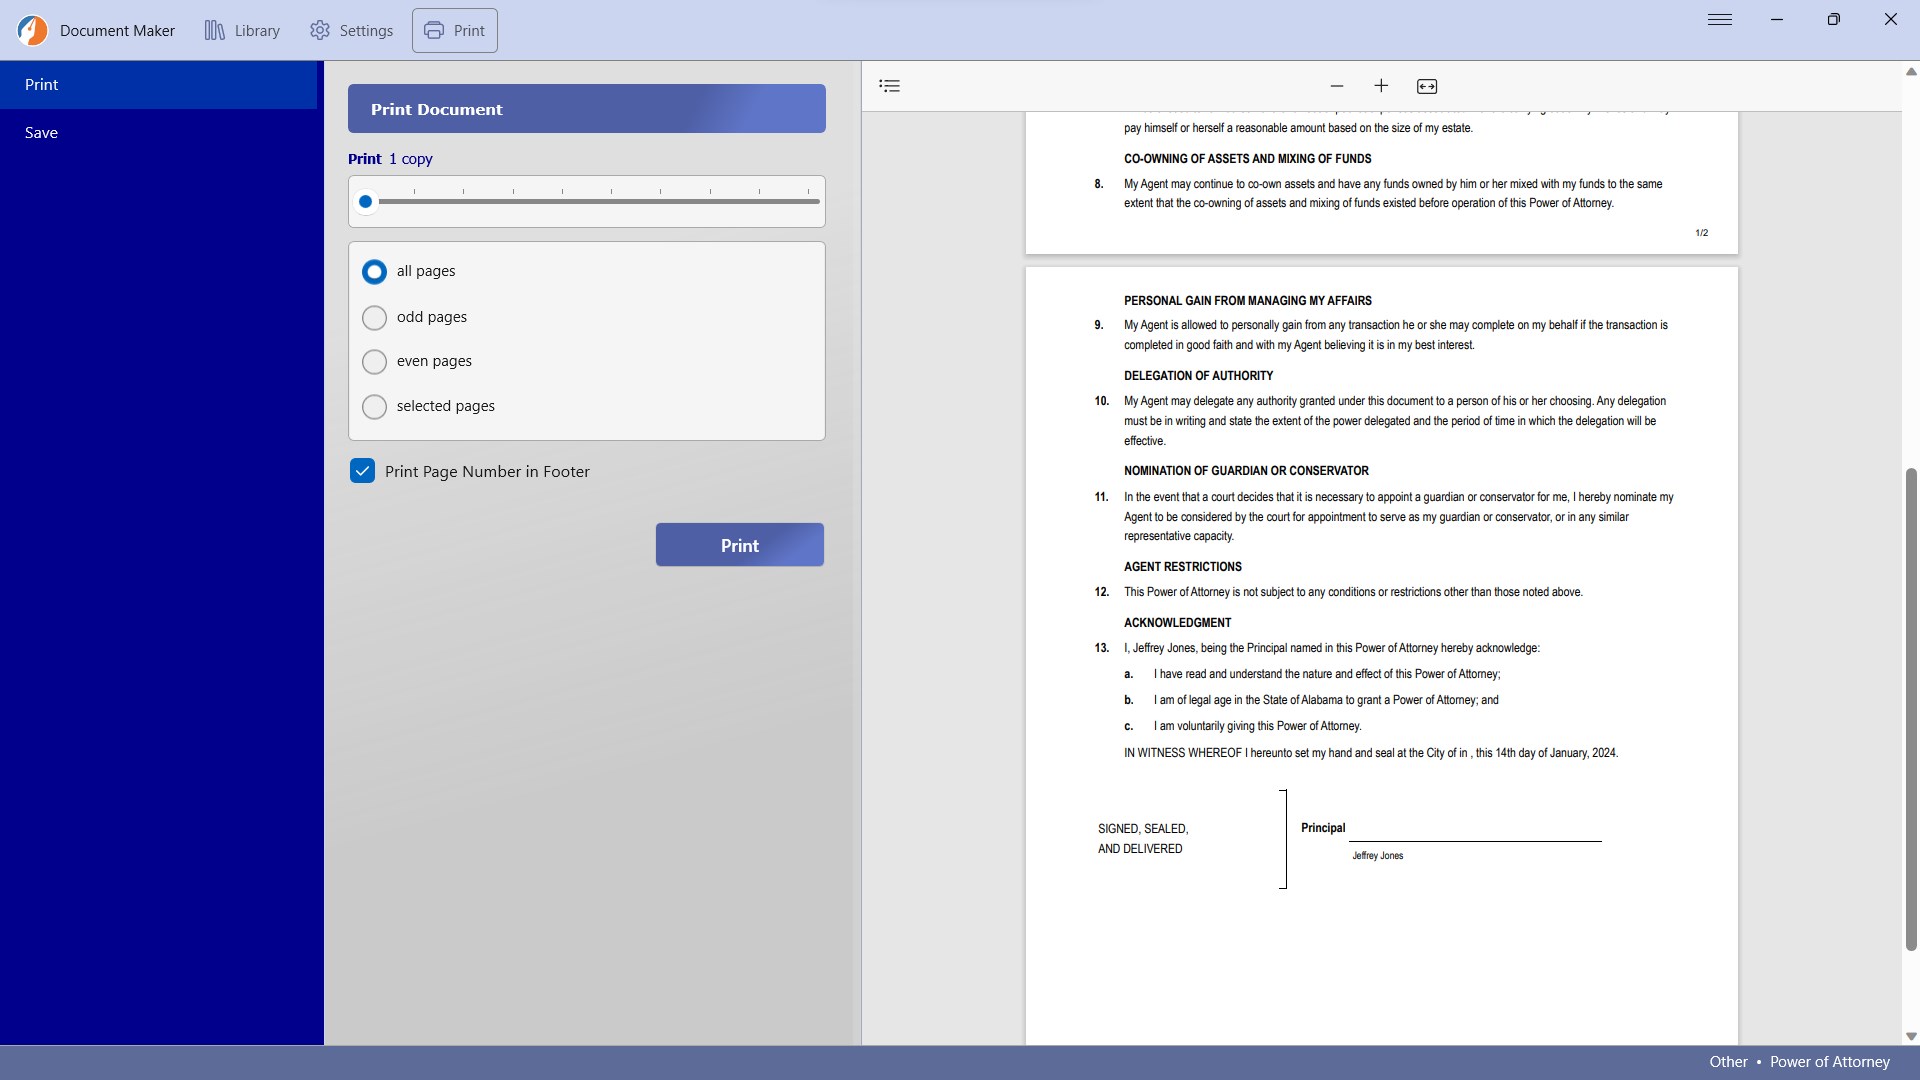Viewport: 1920px width, 1080px height.
Task: Open the Library section
Action: tap(241, 30)
